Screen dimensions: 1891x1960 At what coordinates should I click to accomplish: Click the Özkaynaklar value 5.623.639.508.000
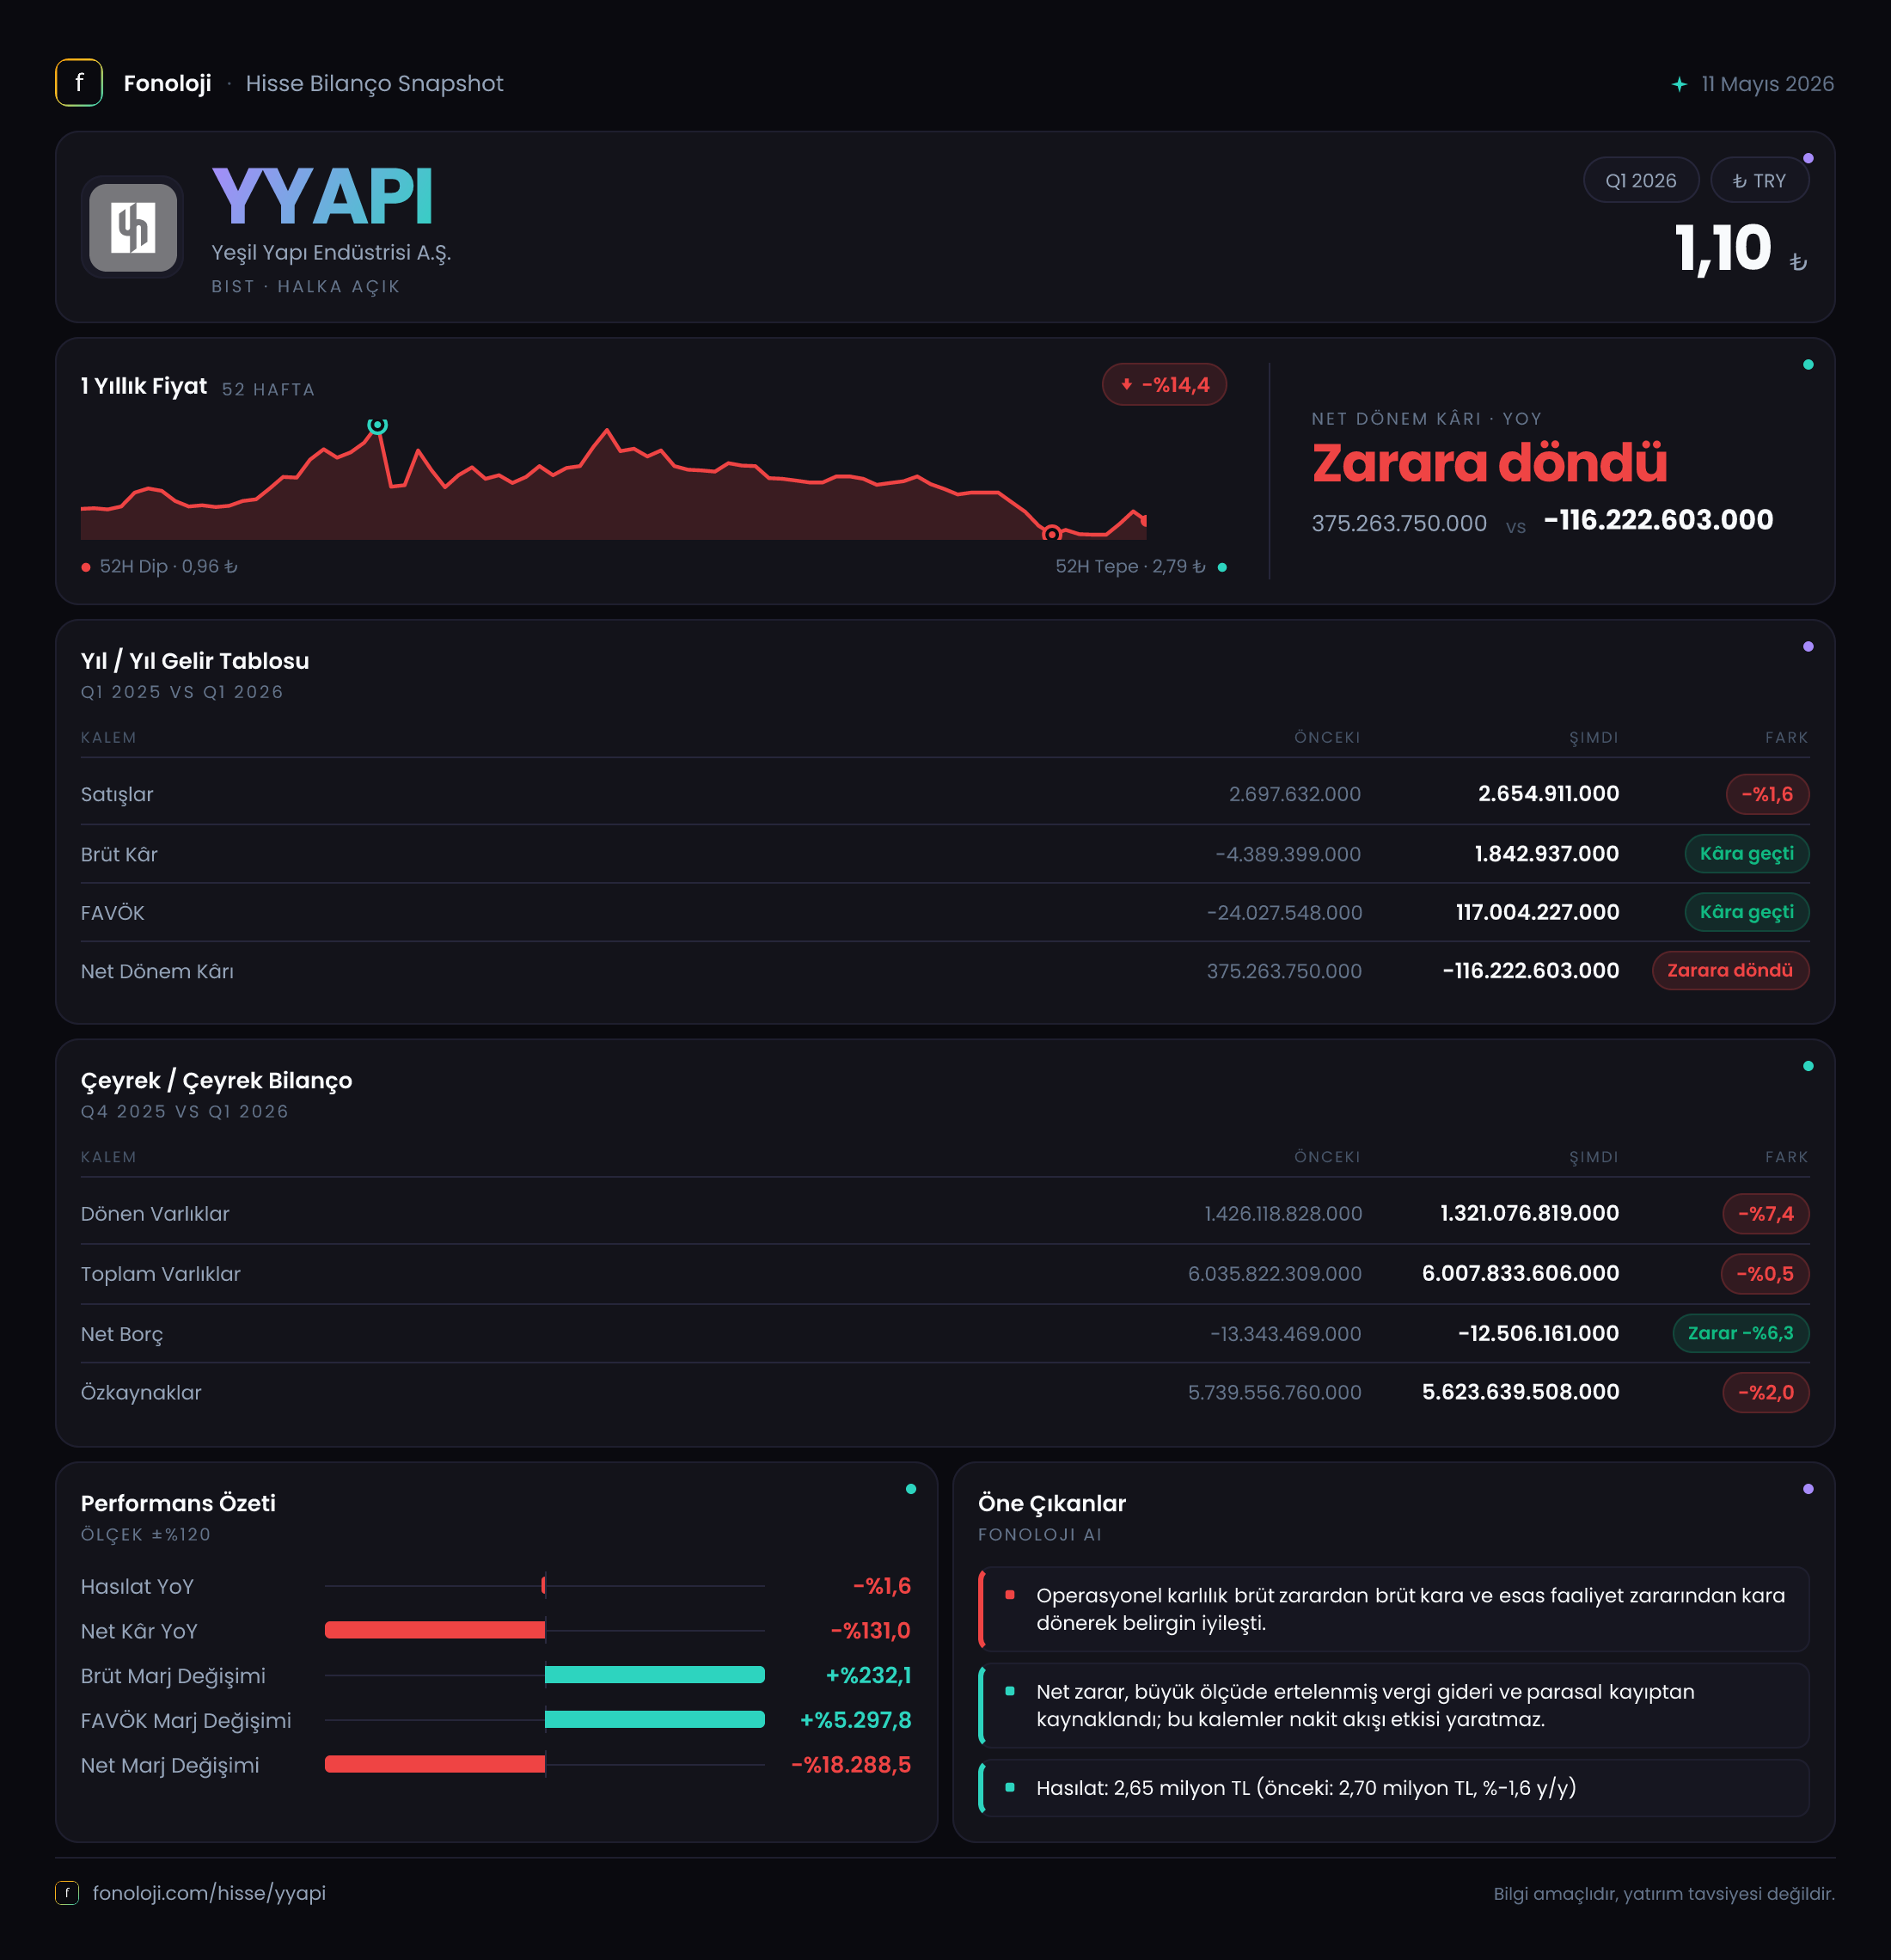[1520, 1392]
